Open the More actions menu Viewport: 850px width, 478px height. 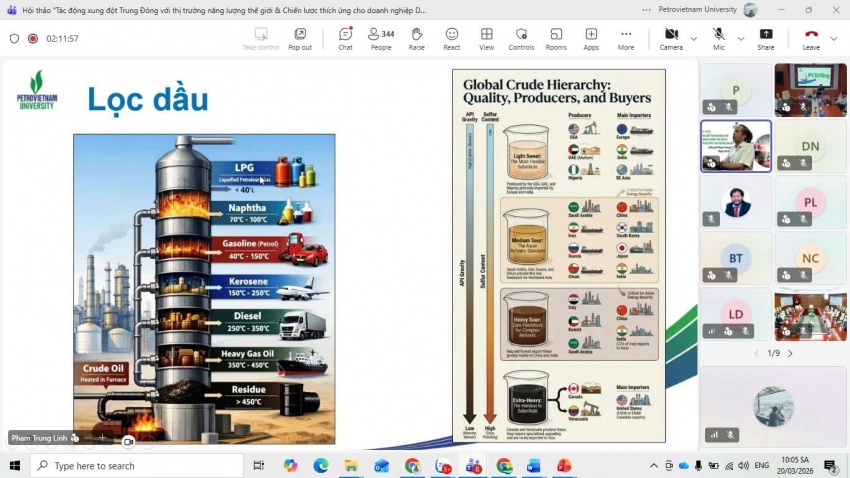(625, 39)
